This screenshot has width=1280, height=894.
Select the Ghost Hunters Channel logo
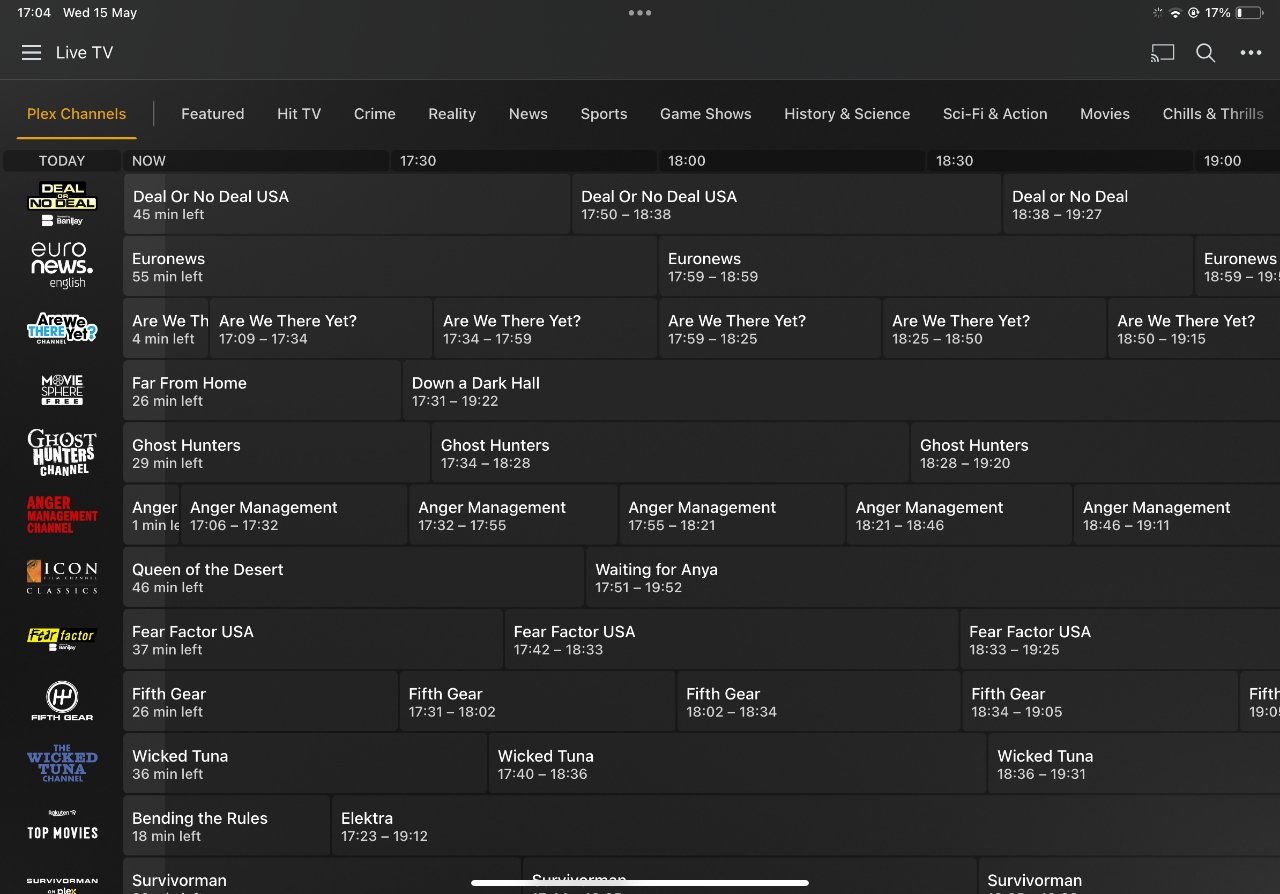(x=62, y=452)
